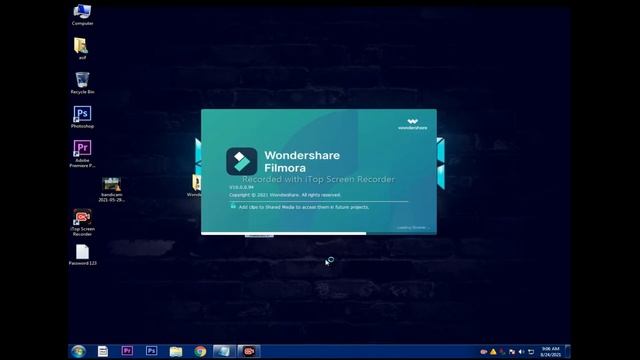This screenshot has height=360, width=640.
Task: Click the red recorder icon in the system tray
Action: click(x=484, y=351)
